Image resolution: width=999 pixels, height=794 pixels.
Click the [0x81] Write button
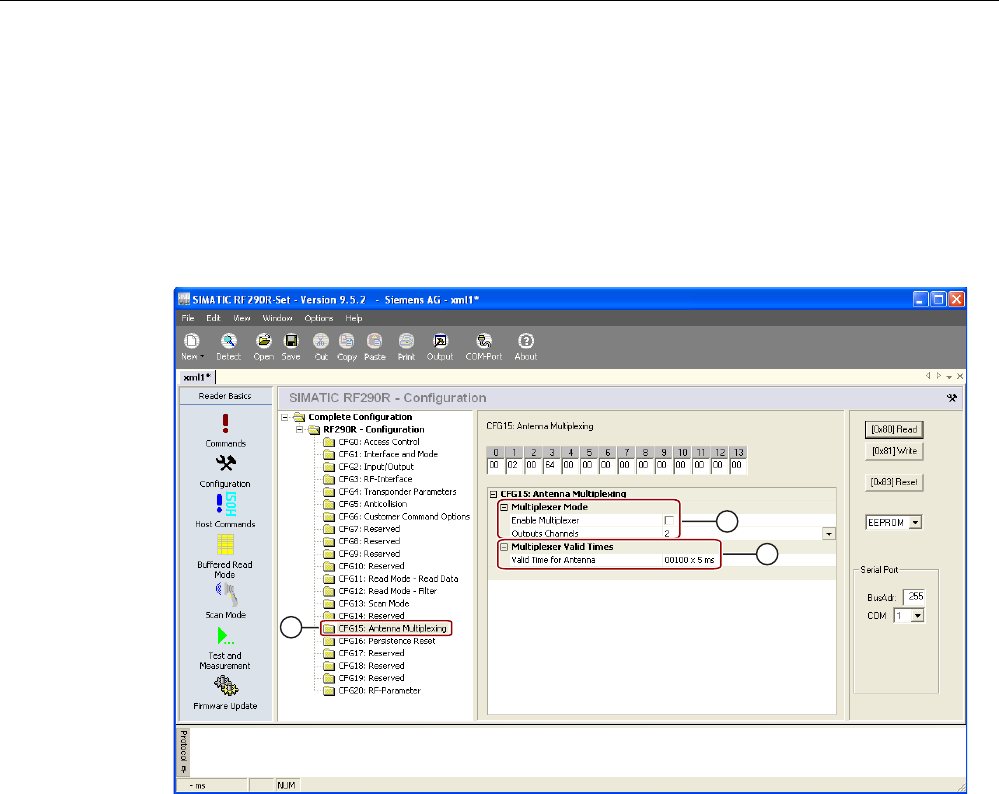pos(894,451)
